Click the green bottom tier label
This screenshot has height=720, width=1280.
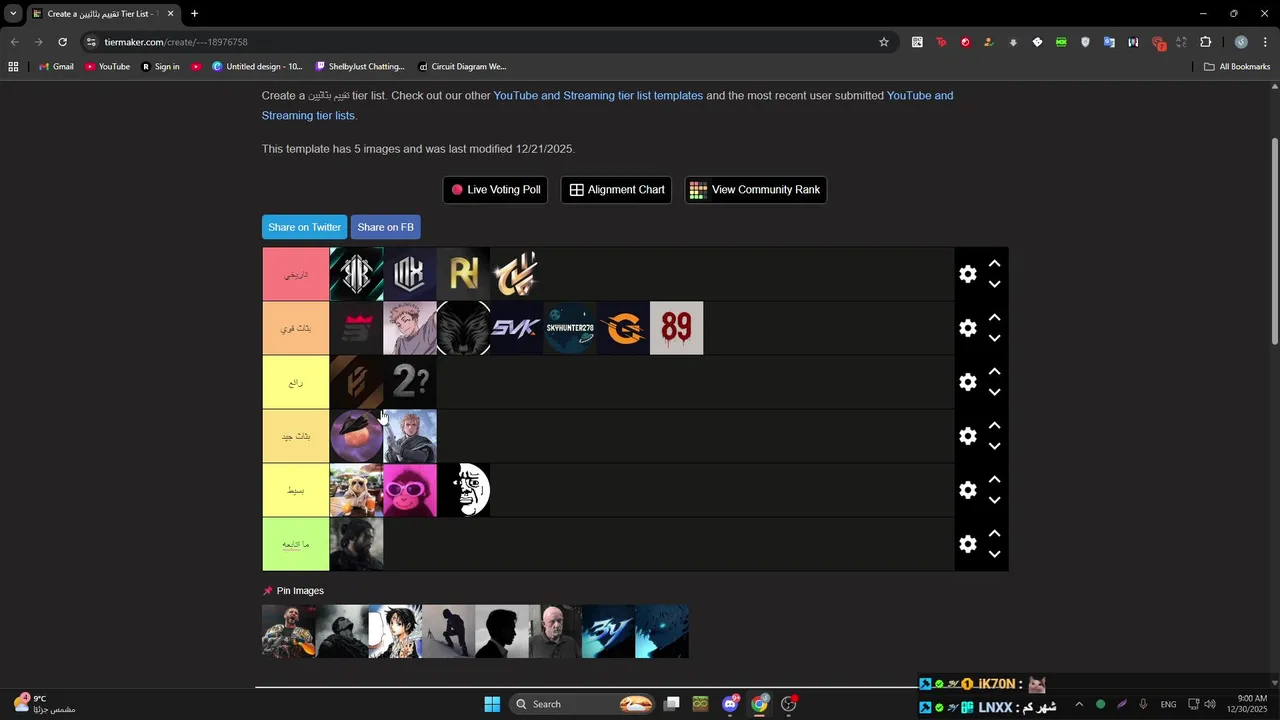click(x=296, y=544)
